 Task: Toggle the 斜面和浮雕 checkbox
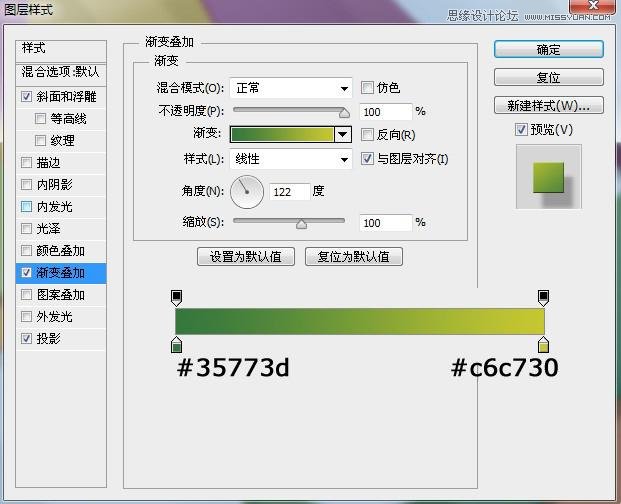click(27, 96)
